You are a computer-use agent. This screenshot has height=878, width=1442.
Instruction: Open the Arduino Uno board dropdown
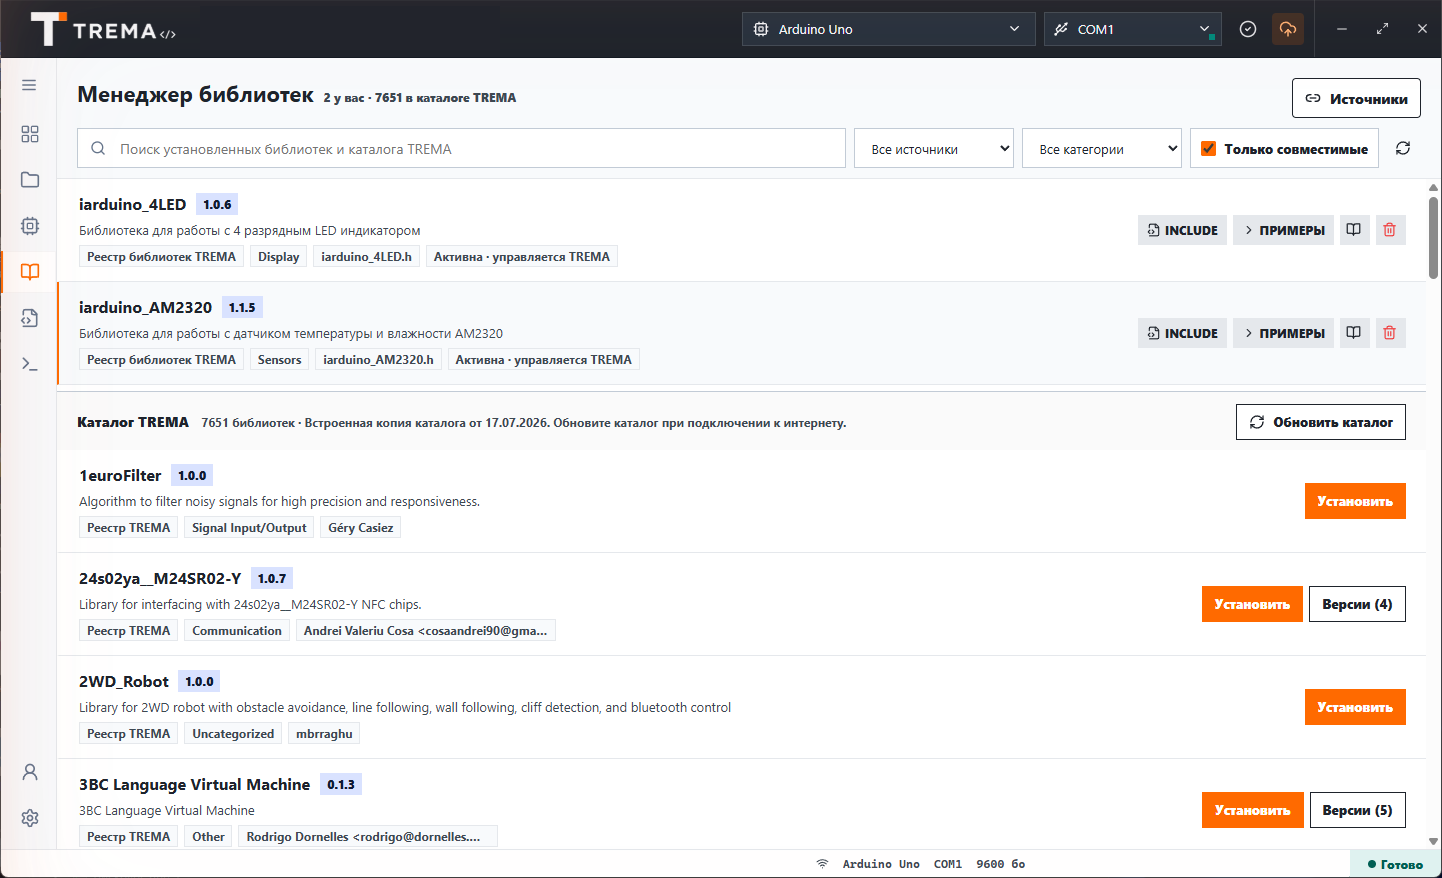pyautogui.click(x=888, y=29)
